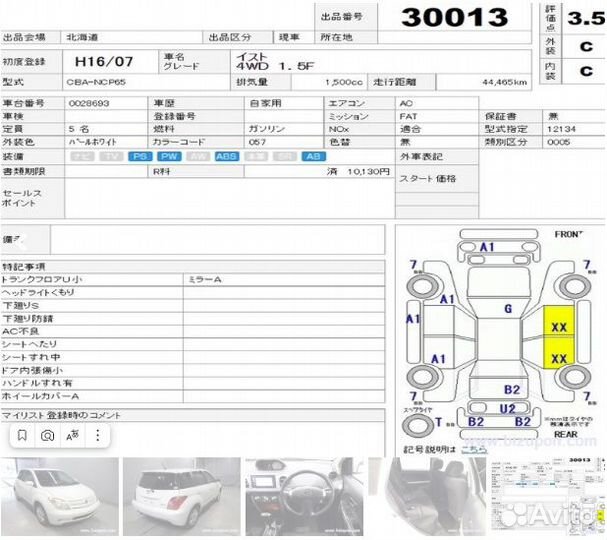Open the rear seat interior photo thumbnail

tap(427, 497)
